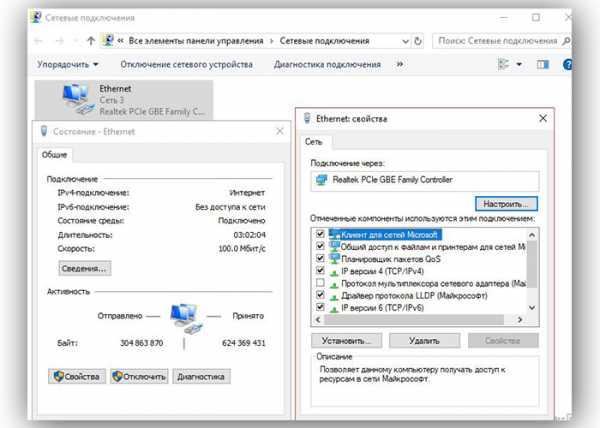
Task: Click Отключение сетевого устройства toolbar item
Action: coord(187,65)
